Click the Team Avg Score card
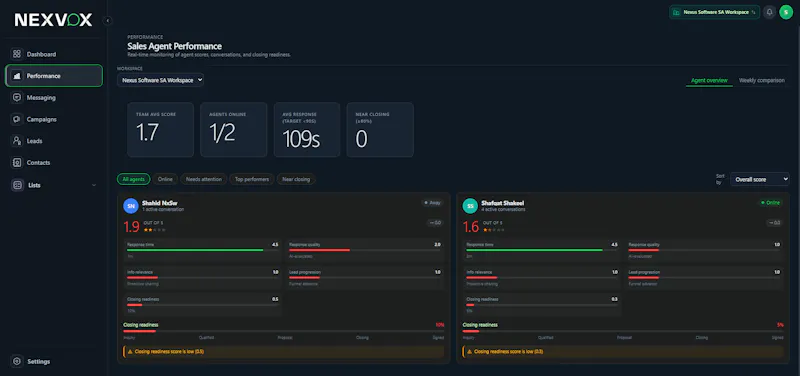The image size is (800, 376). click(161, 130)
